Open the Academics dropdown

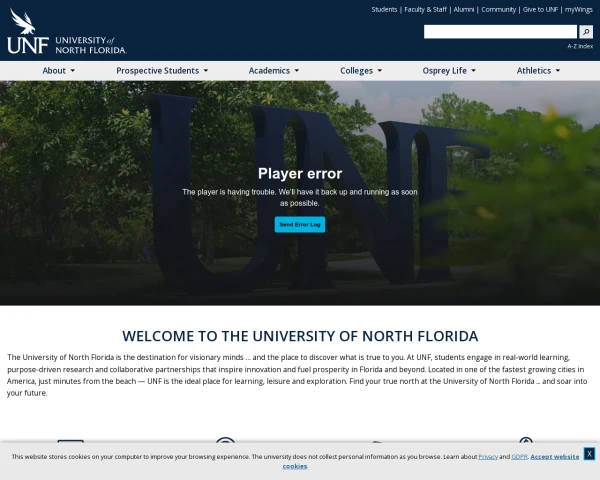click(x=274, y=71)
